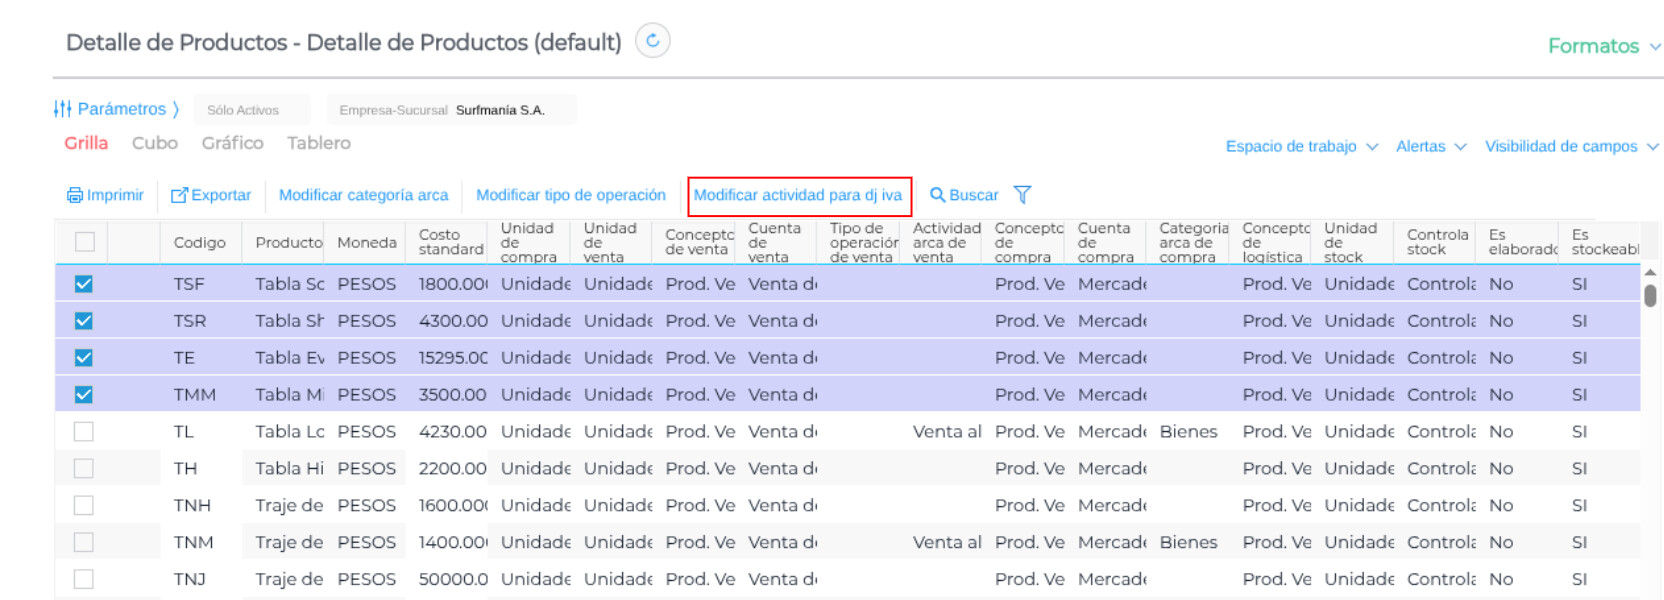Image resolution: width=1664 pixels, height=600 pixels.
Task: Click Modificar categoría arca button
Action: 363,195
